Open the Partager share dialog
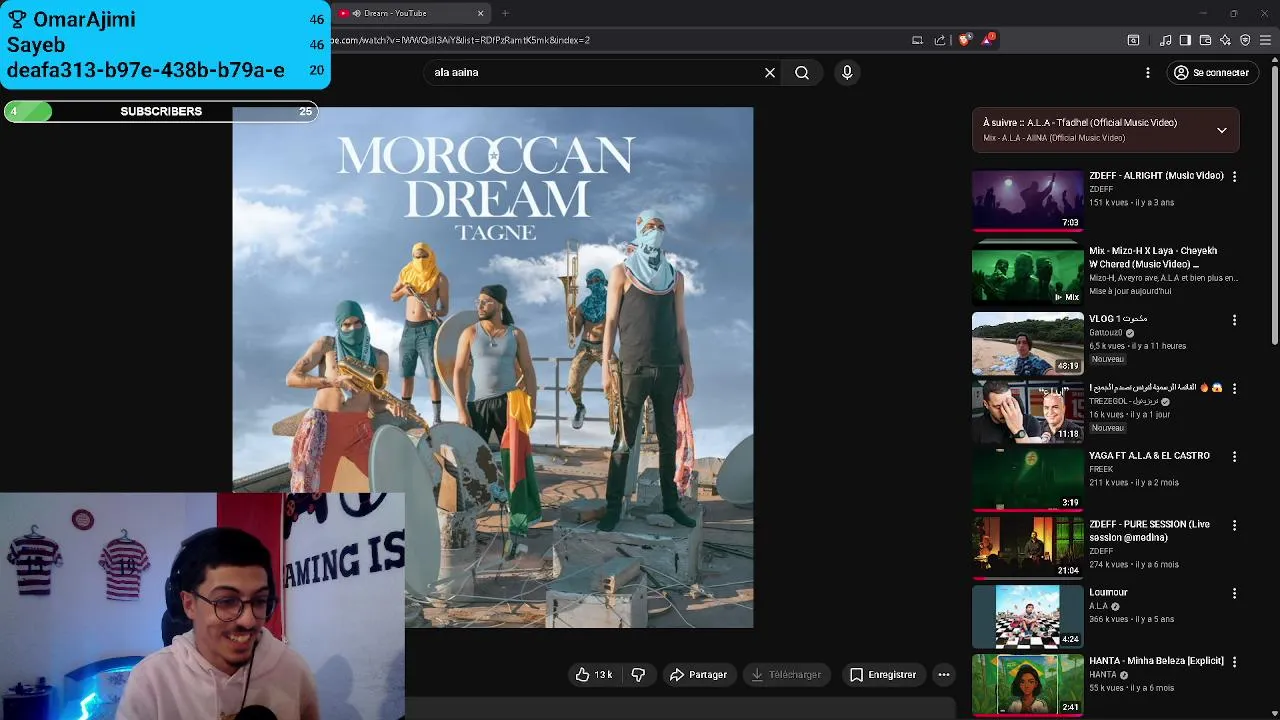 pyautogui.click(x=698, y=675)
